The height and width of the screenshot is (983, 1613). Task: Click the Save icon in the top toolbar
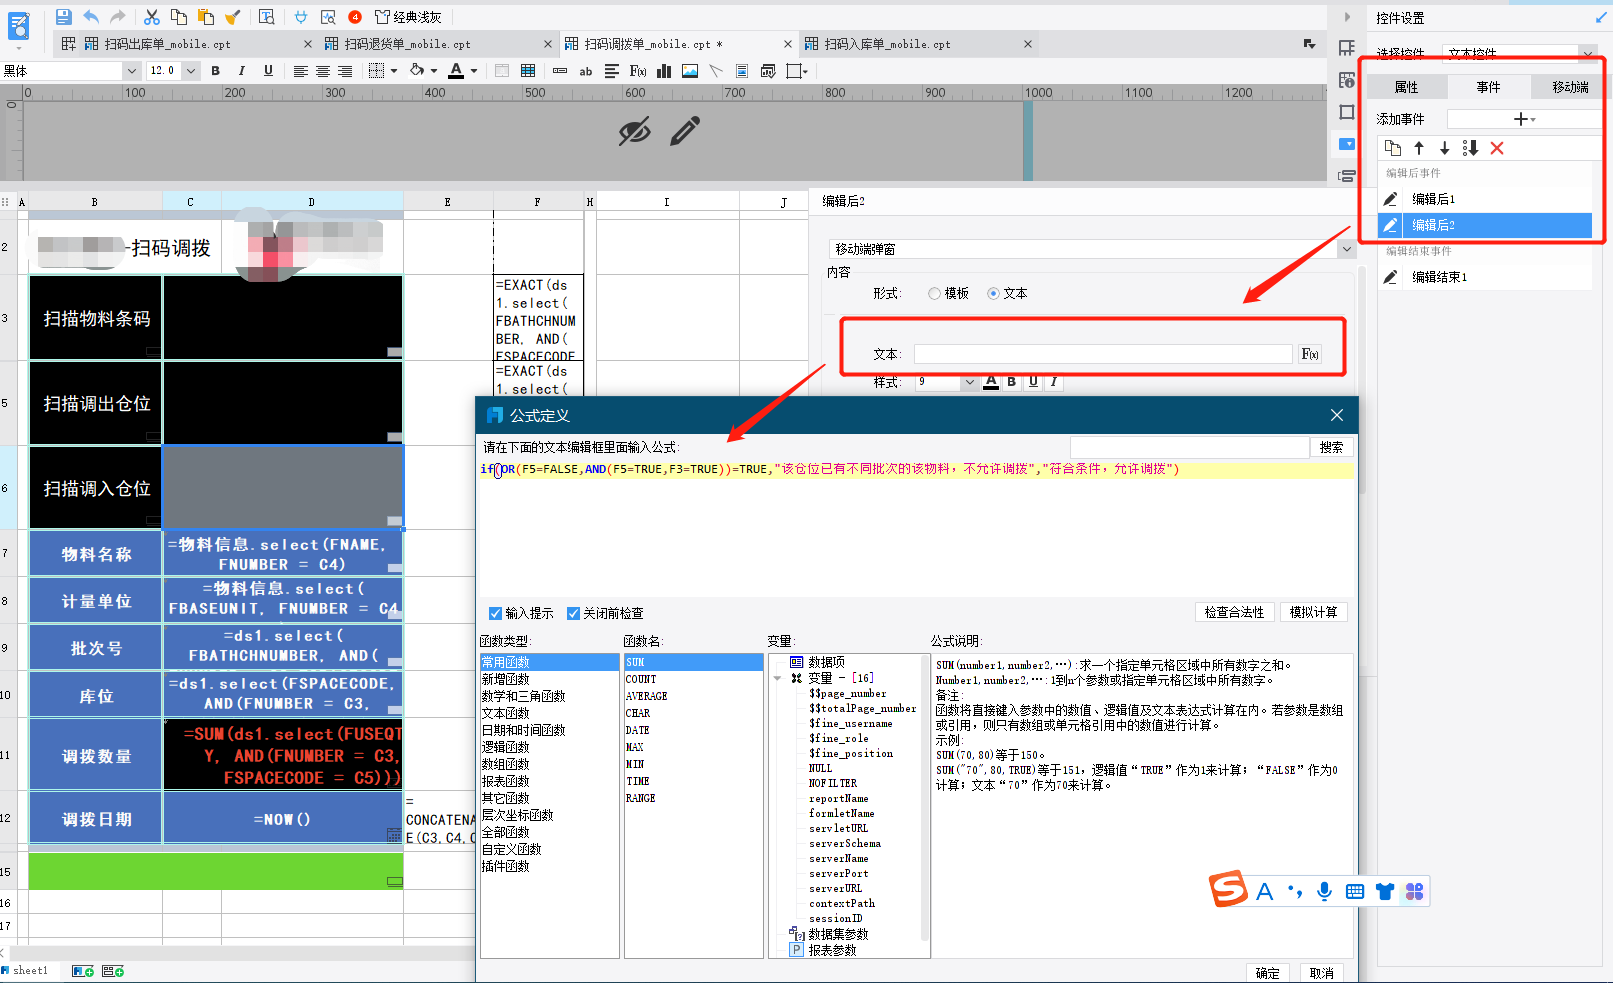(x=64, y=17)
